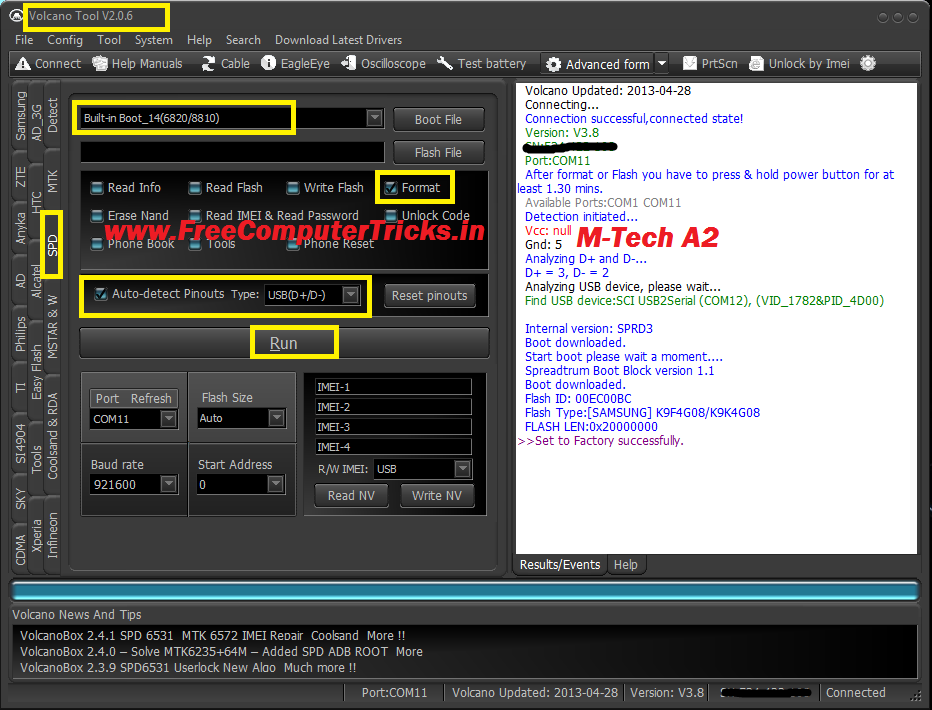Open the Help menu in the menu bar
Image resolution: width=932 pixels, height=710 pixels.
click(x=199, y=40)
